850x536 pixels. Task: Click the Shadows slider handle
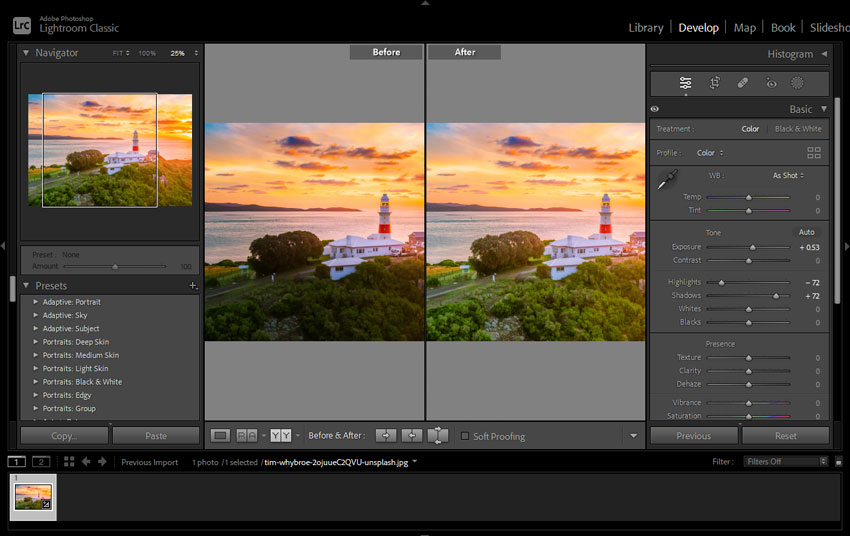776,296
